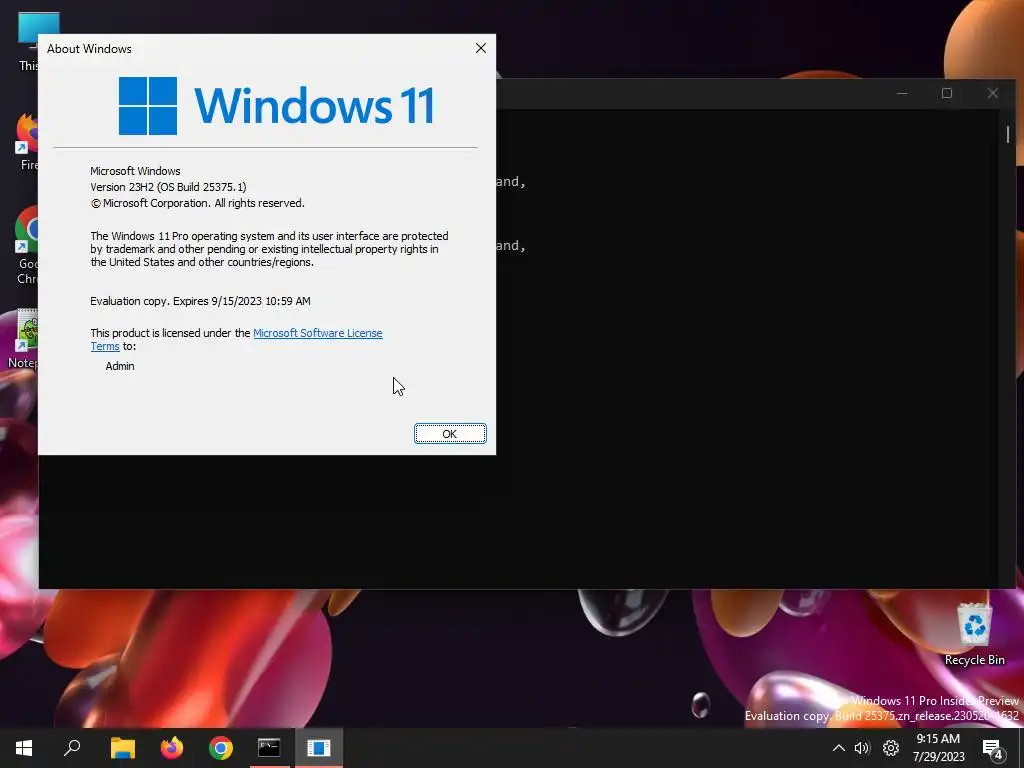The width and height of the screenshot is (1024, 768).
Task: Launch Firefox from the taskbar
Action: pyautogui.click(x=172, y=748)
